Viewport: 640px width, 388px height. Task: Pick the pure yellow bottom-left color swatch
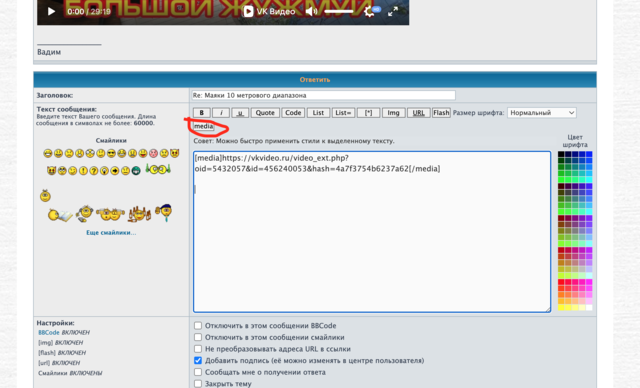pos(561,308)
